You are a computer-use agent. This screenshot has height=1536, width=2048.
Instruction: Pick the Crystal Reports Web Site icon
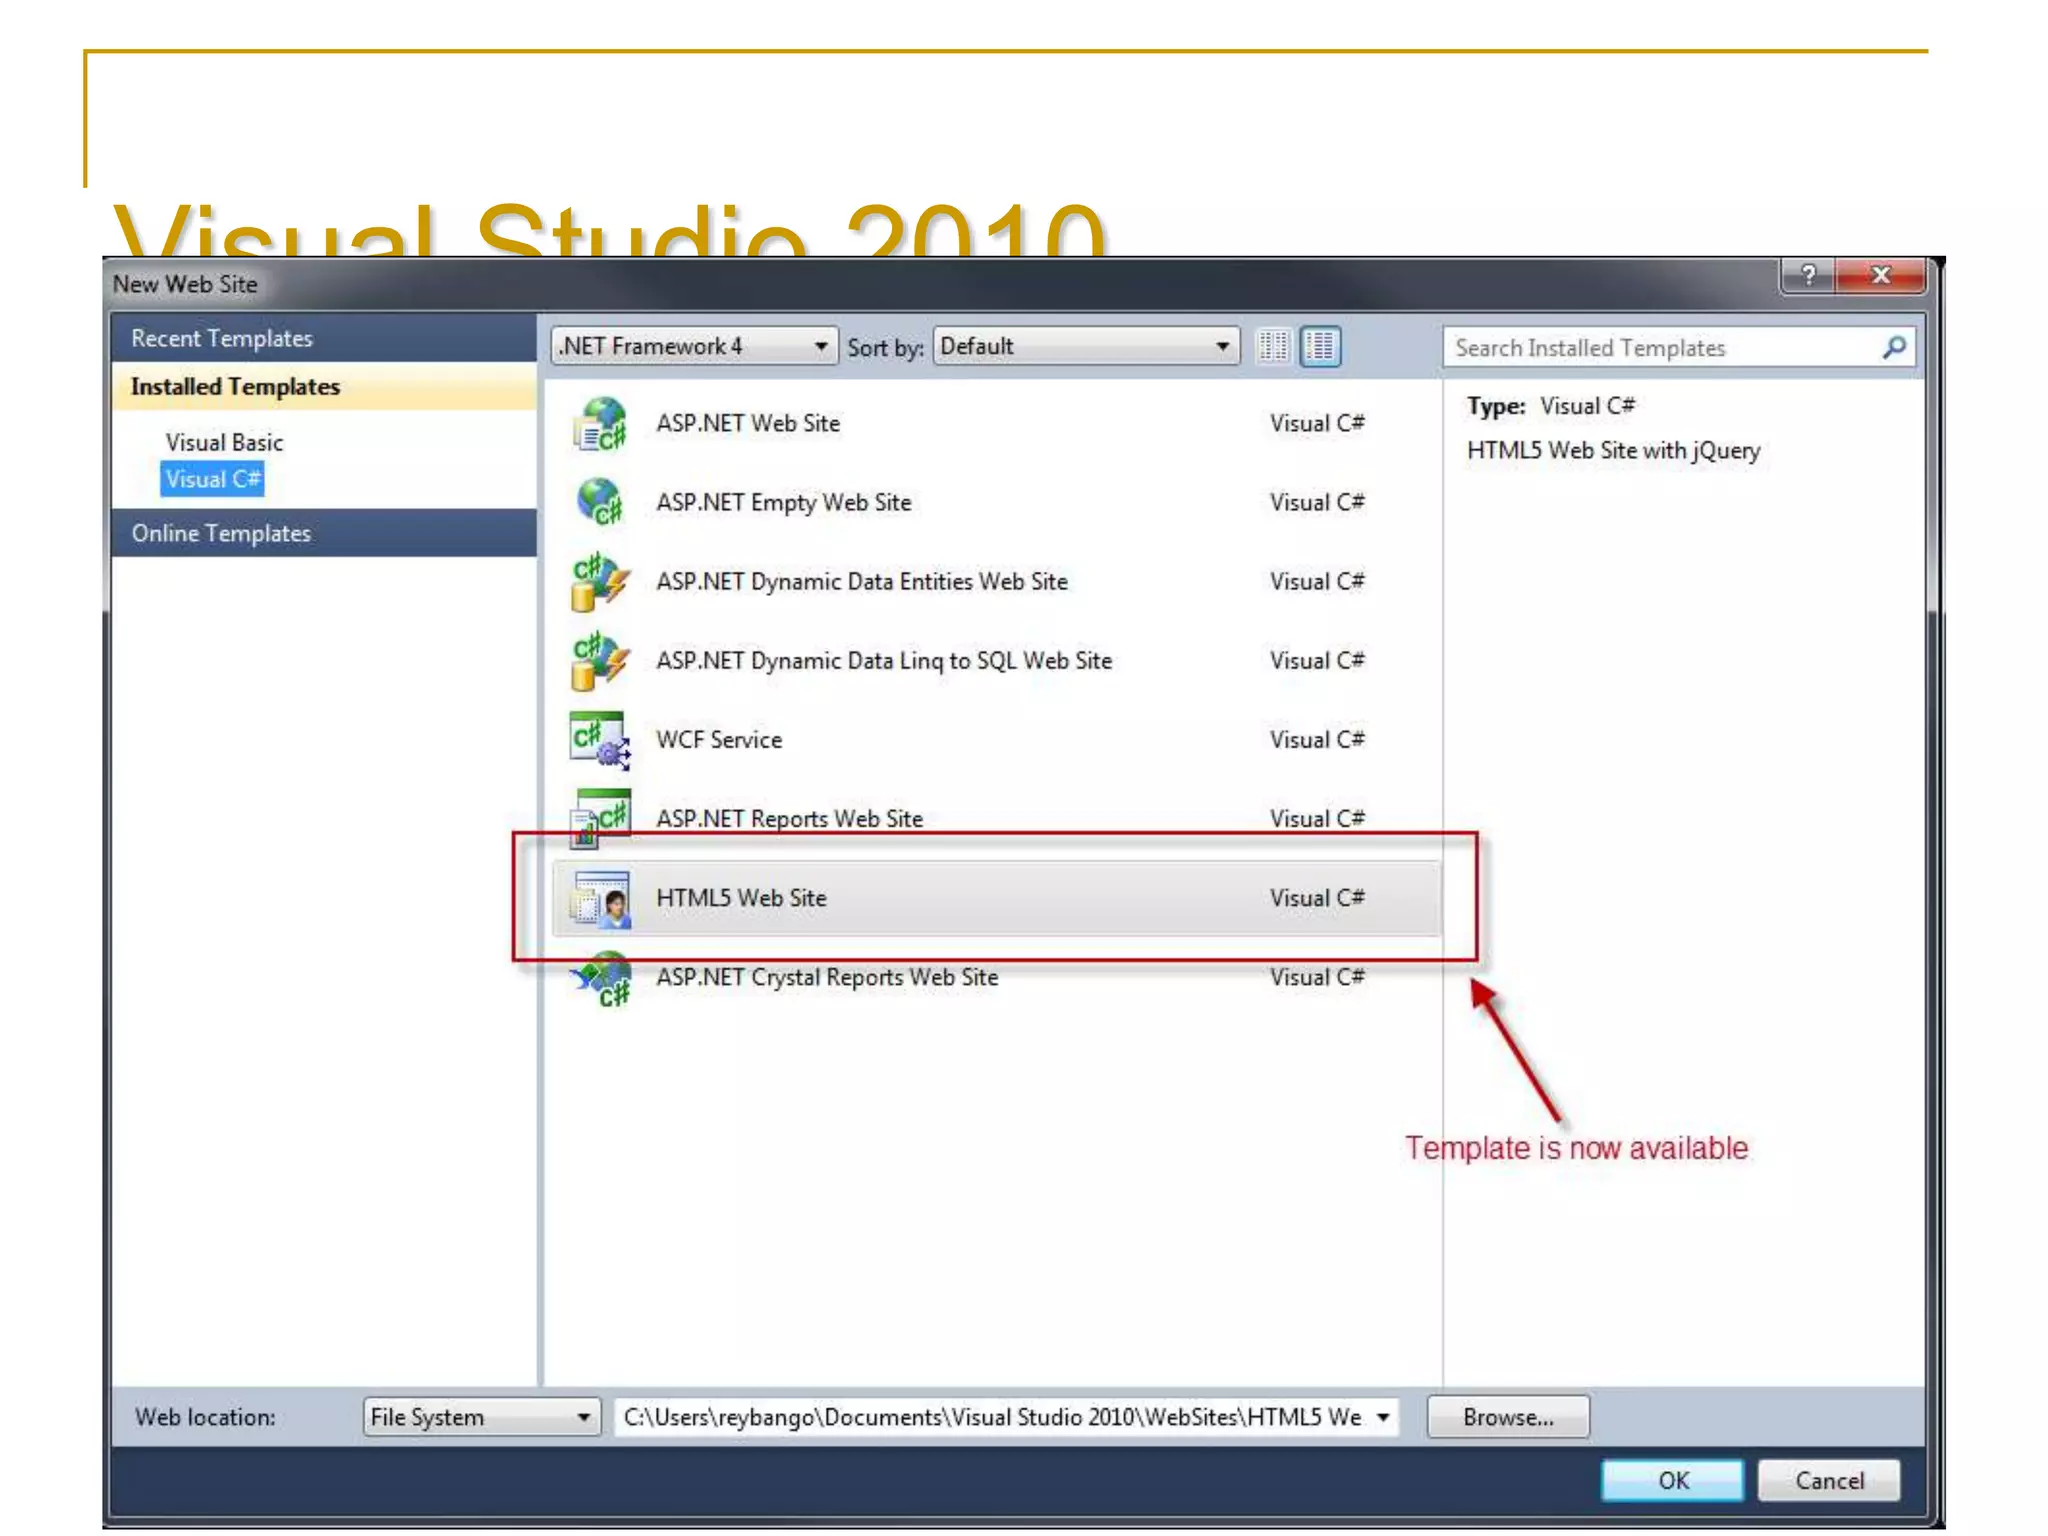[601, 978]
